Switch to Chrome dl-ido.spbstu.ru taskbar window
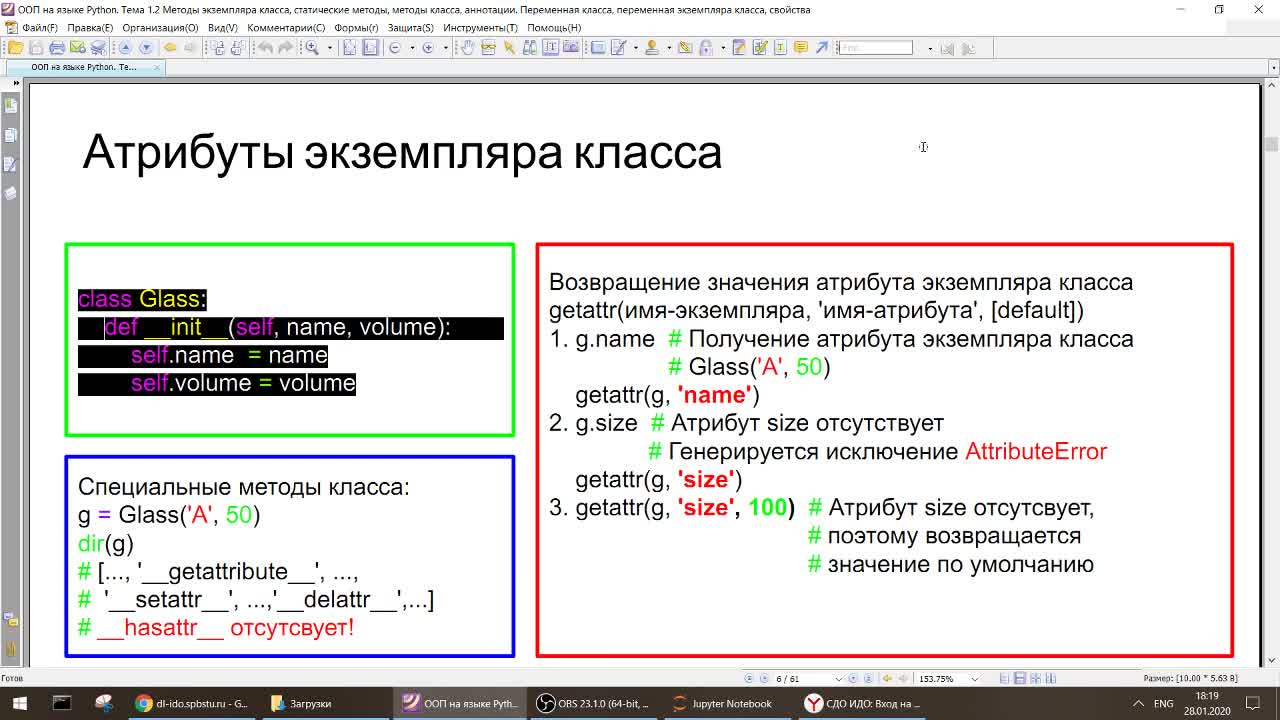Screen dimensions: 1280x720 click(x=192, y=703)
